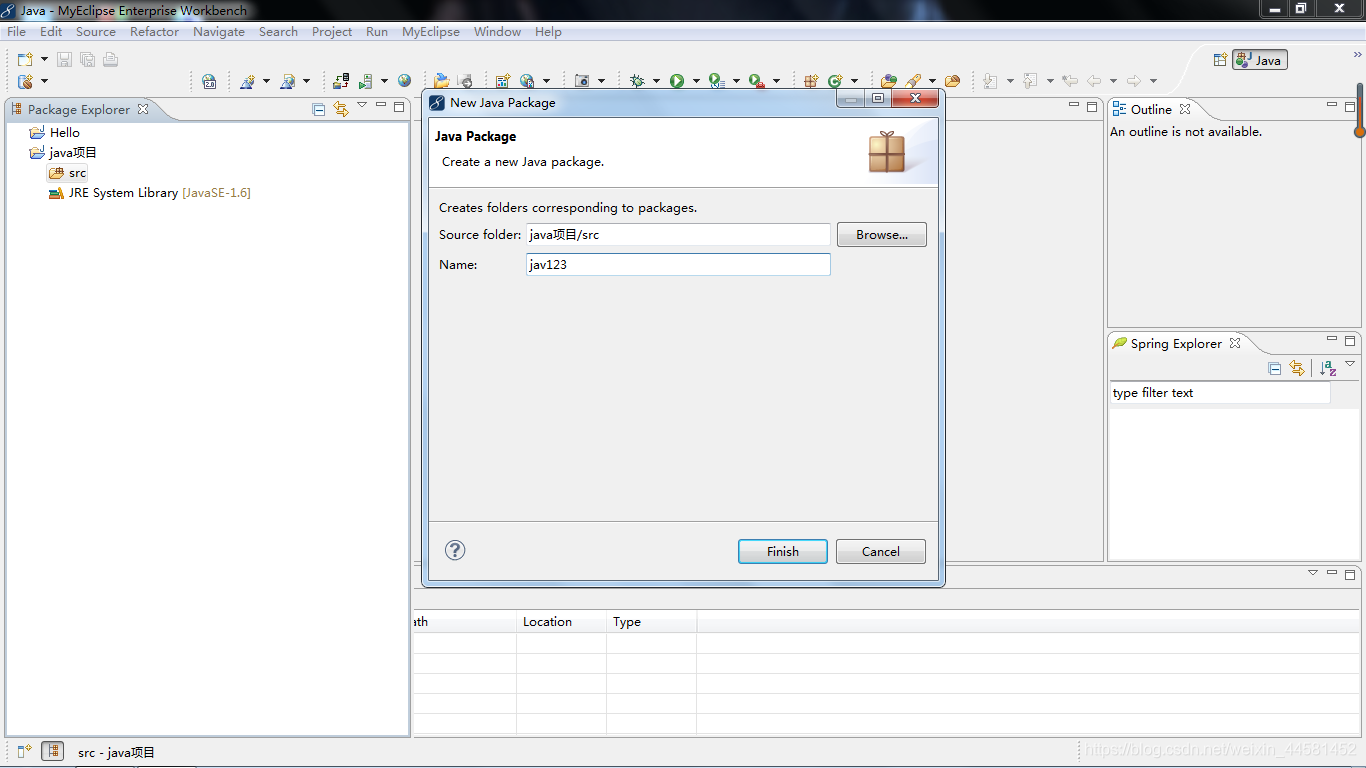
Task: Click the Open Type toolbar icon
Action: (889, 81)
